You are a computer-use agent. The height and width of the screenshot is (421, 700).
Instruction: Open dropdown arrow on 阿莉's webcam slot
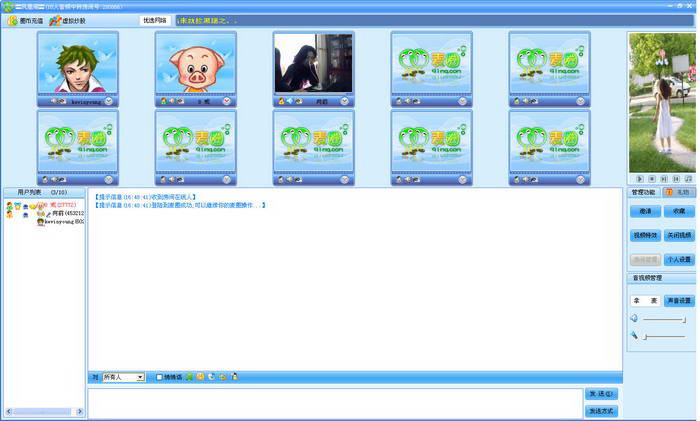pyautogui.click(x=345, y=101)
